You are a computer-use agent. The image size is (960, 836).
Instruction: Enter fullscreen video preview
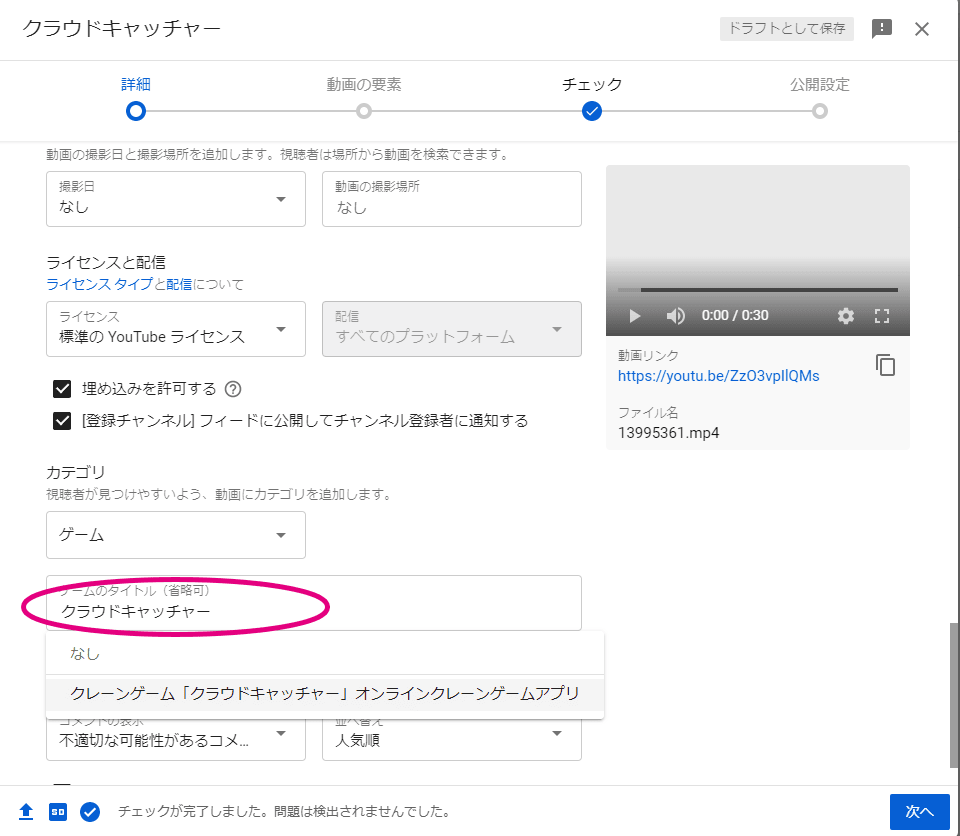882,315
